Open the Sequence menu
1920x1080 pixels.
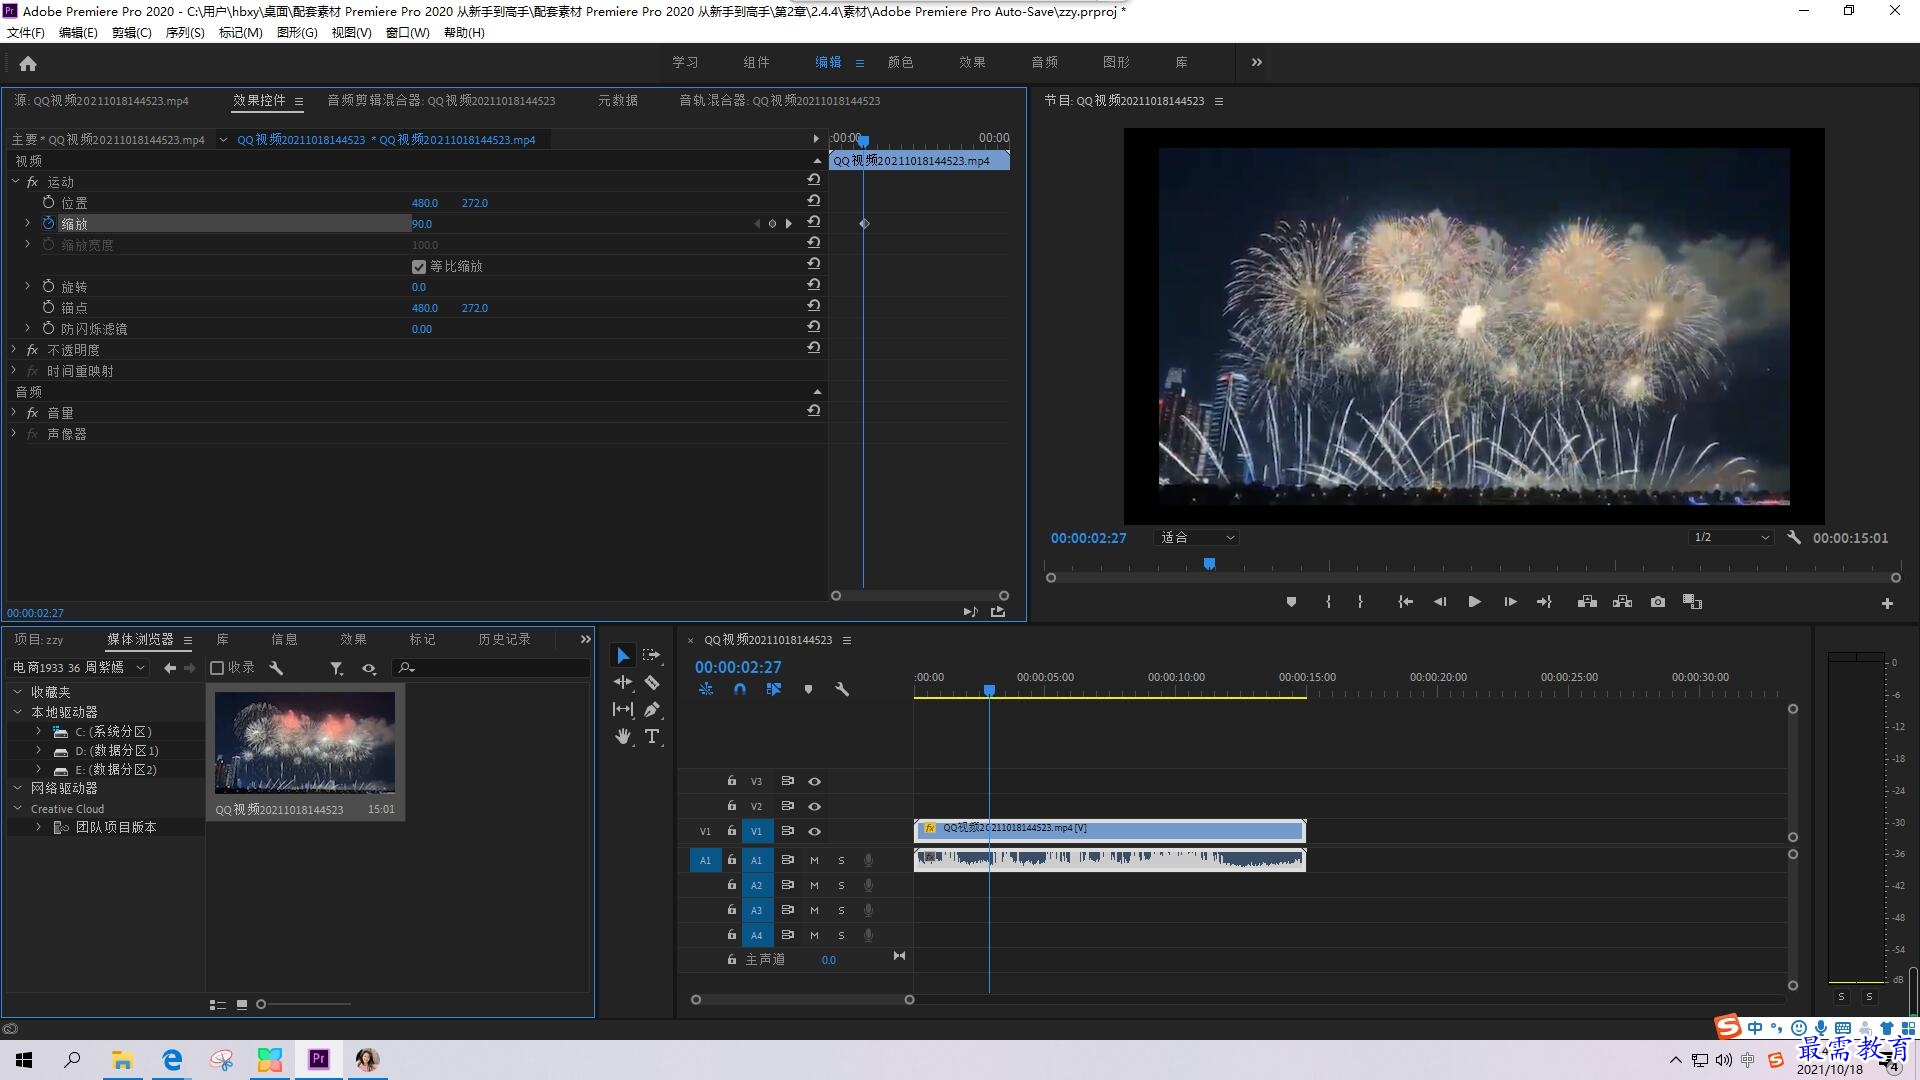(x=185, y=32)
